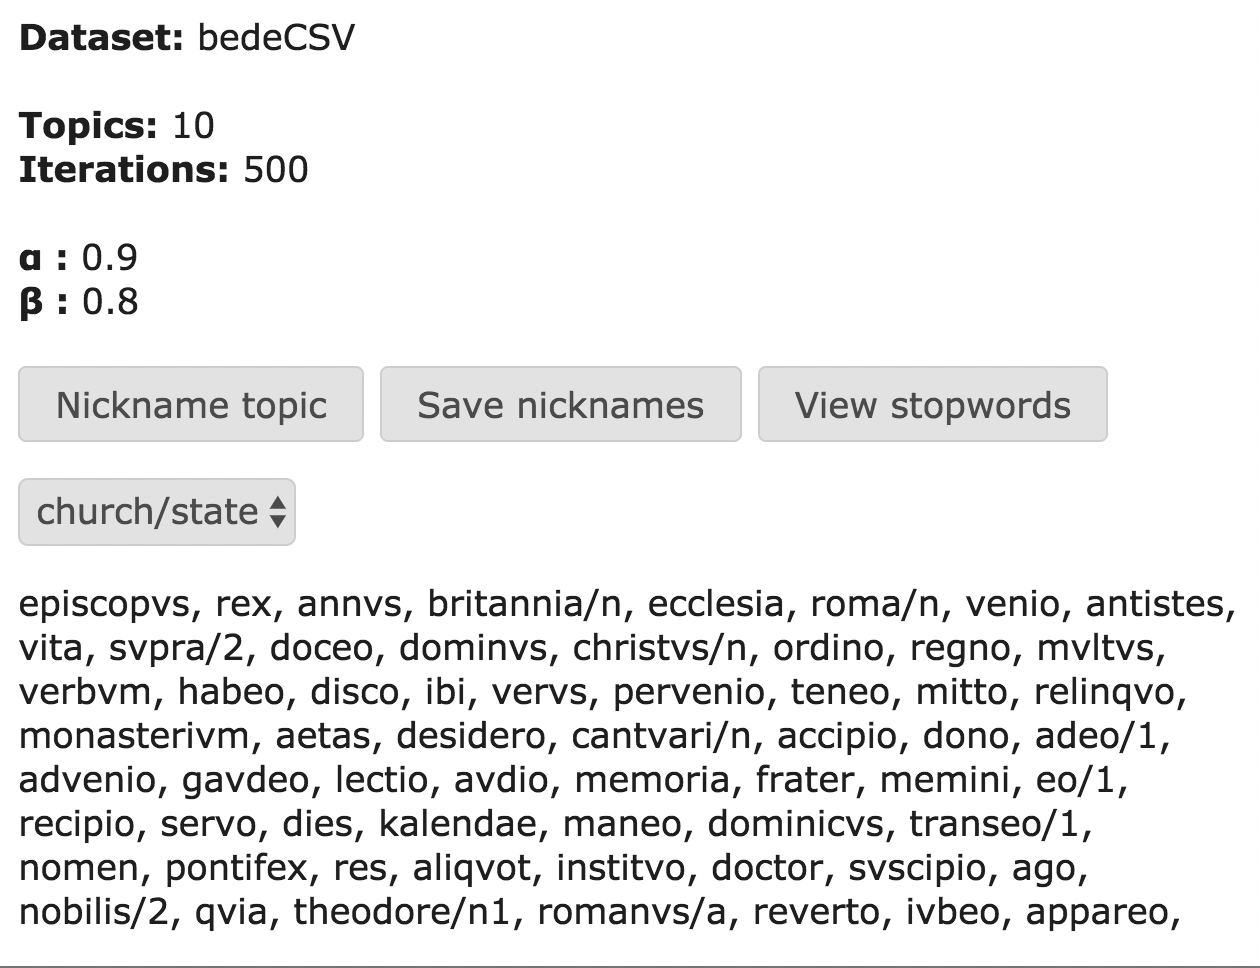
Task: Click the word monasterivm
Action: pyautogui.click(x=134, y=736)
